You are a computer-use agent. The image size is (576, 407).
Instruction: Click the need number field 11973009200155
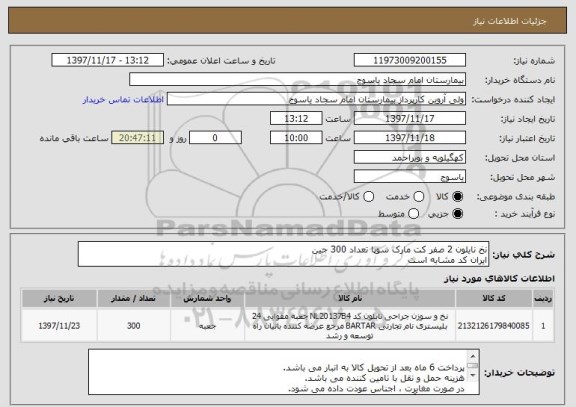[410, 60]
